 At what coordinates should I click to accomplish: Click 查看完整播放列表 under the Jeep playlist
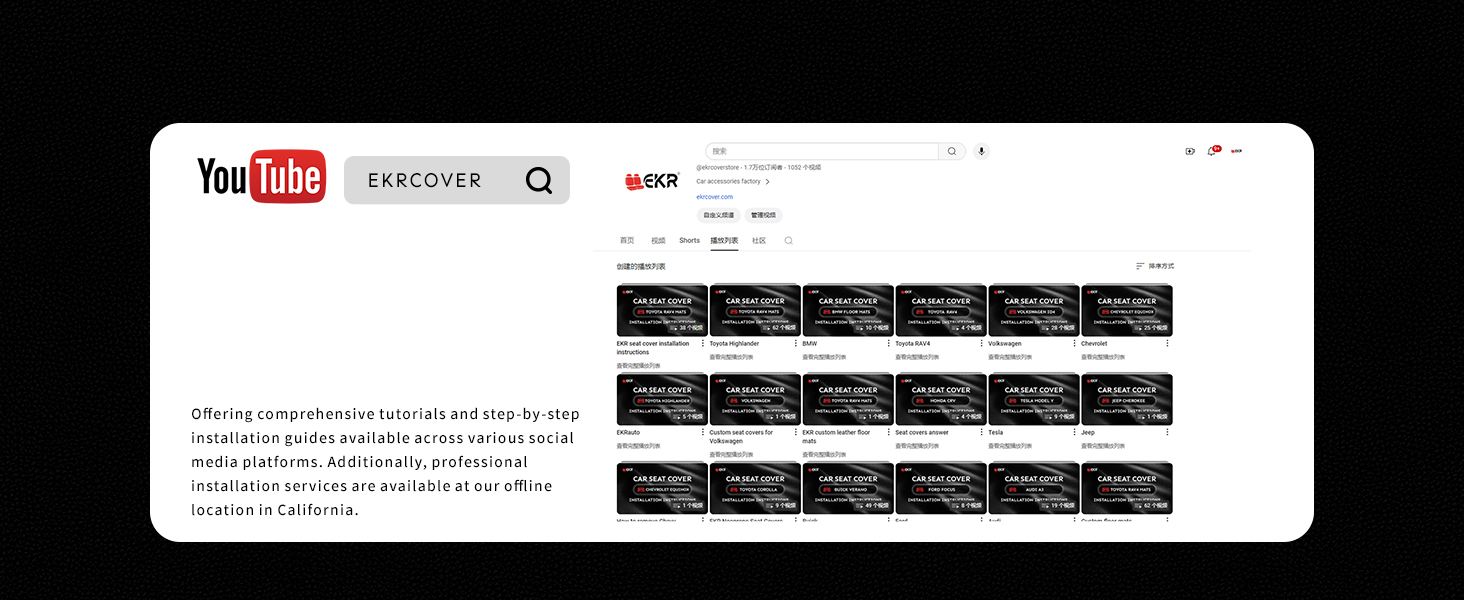[1103, 446]
